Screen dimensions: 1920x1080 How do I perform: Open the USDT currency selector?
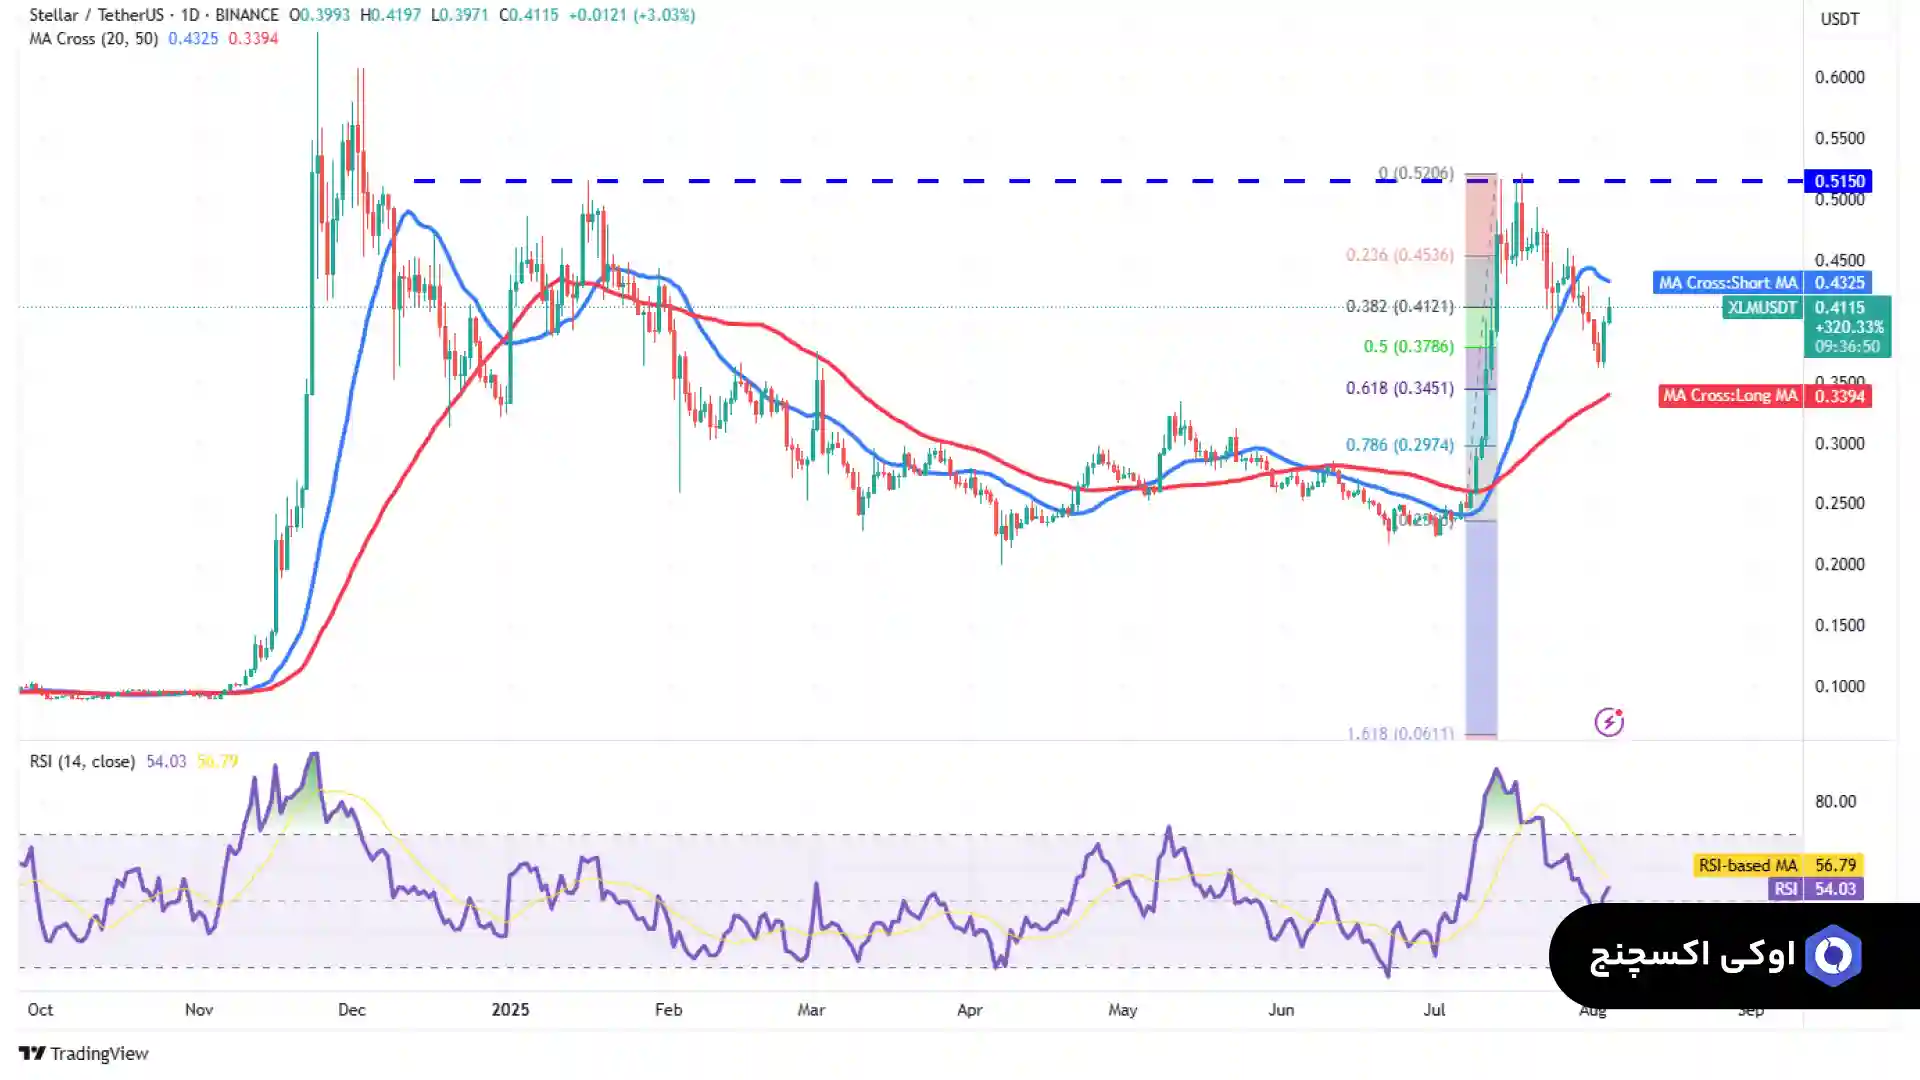click(x=1839, y=19)
